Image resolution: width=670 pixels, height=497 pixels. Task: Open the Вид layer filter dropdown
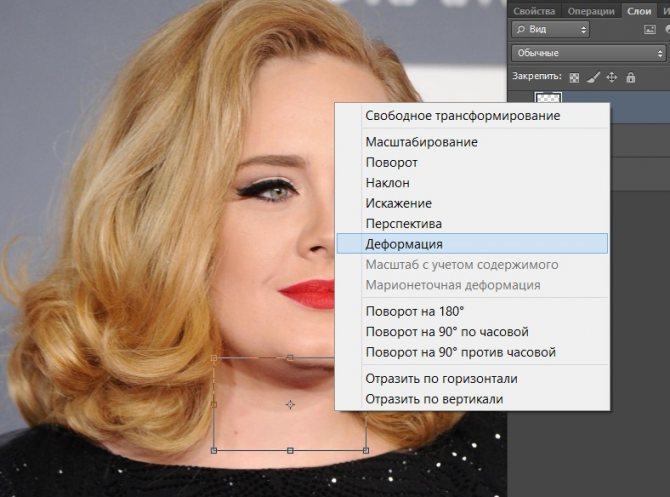[549, 30]
